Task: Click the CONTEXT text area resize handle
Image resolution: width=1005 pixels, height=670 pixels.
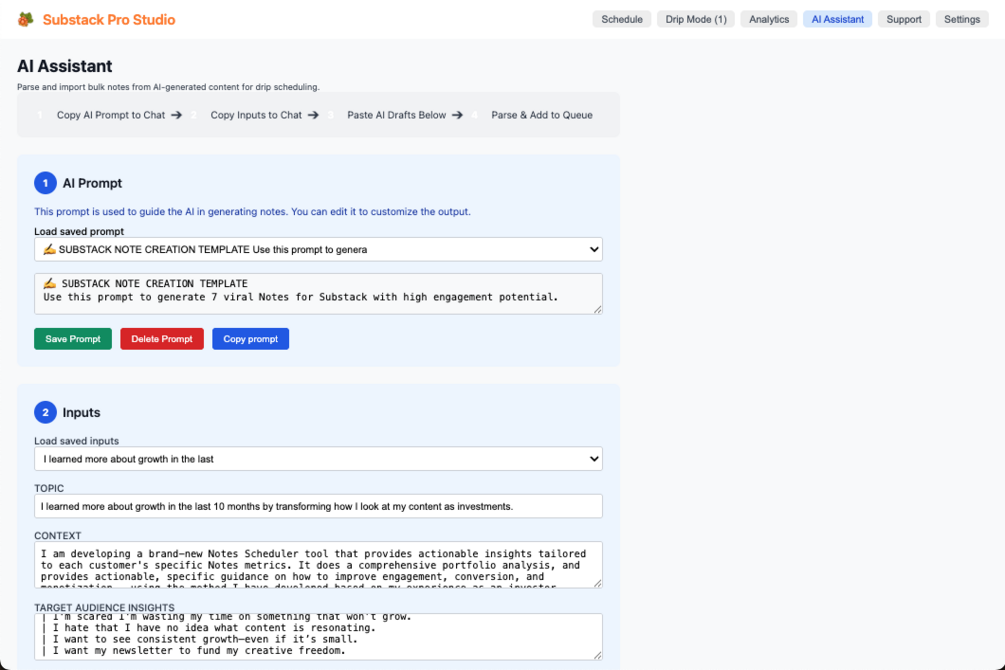Action: (597, 583)
